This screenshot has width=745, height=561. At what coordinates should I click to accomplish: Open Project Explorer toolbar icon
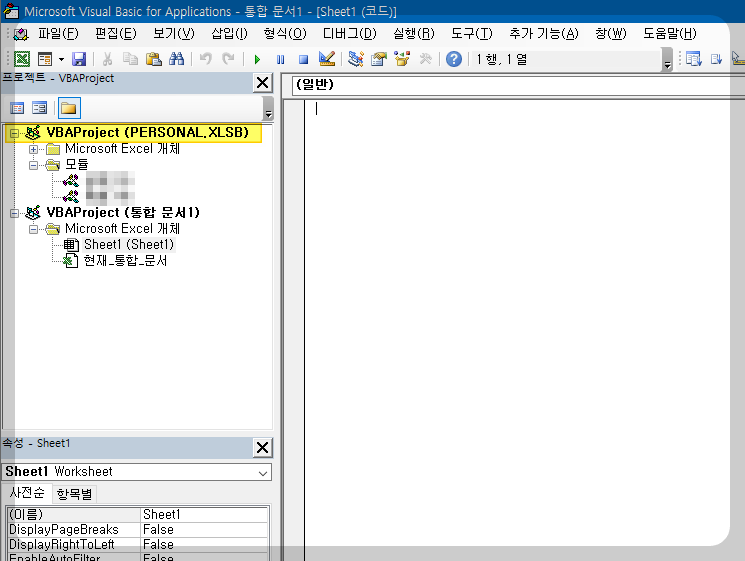[x=355, y=59]
